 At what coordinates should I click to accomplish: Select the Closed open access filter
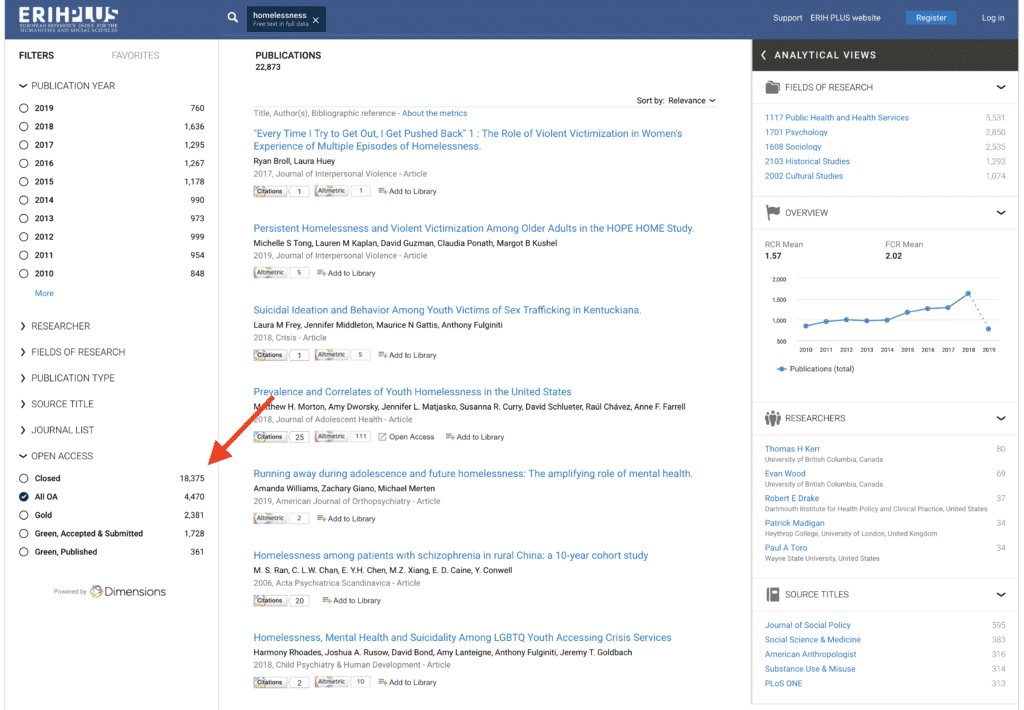pyautogui.click(x=24, y=479)
